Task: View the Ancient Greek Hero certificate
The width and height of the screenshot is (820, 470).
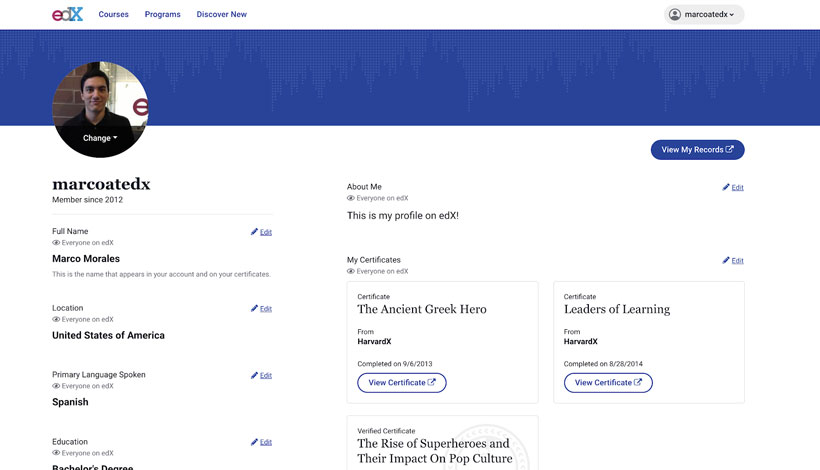Action: 401,383
